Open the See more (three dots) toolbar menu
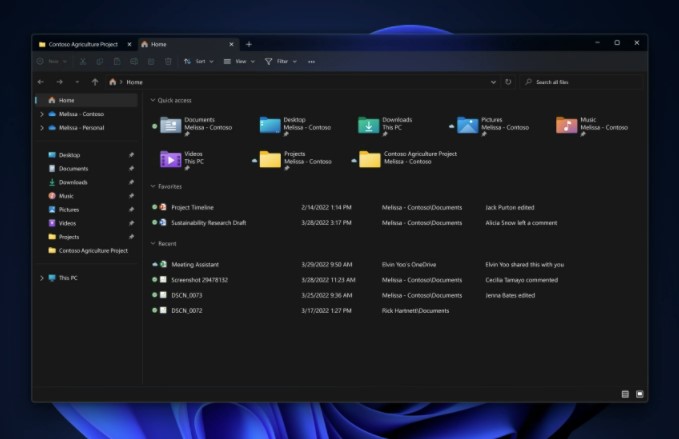Screen dimensions: 679x439 tap(312, 61)
